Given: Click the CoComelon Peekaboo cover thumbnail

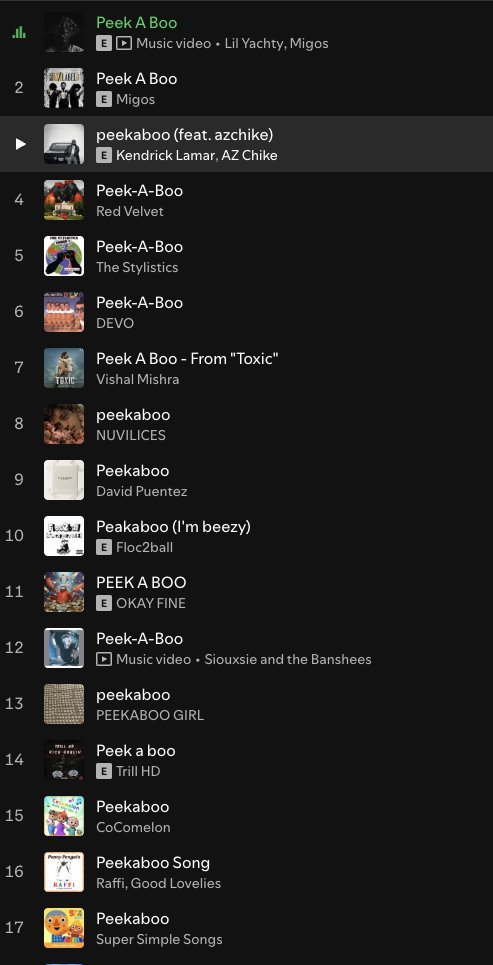Looking at the screenshot, I should click(x=64, y=816).
